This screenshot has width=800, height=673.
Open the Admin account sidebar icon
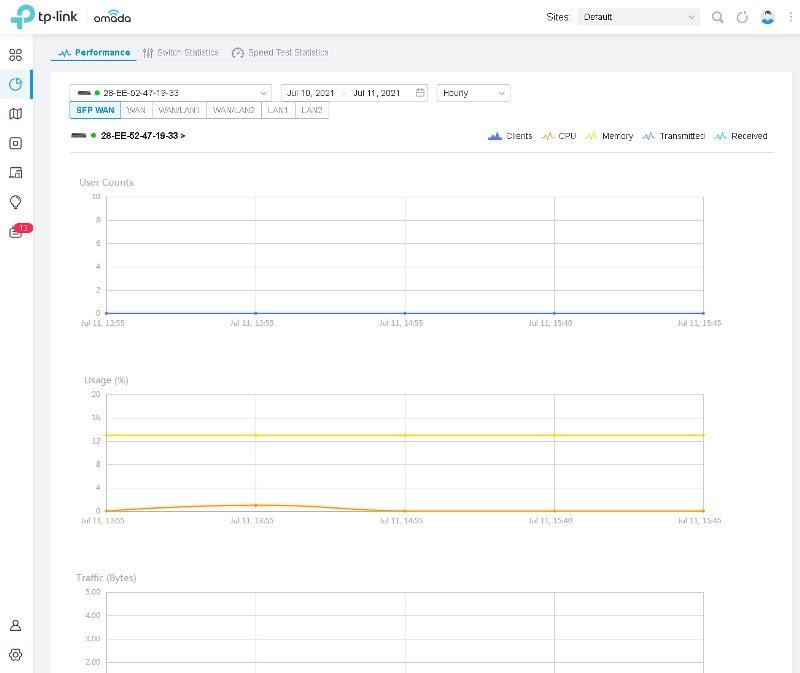(x=16, y=626)
